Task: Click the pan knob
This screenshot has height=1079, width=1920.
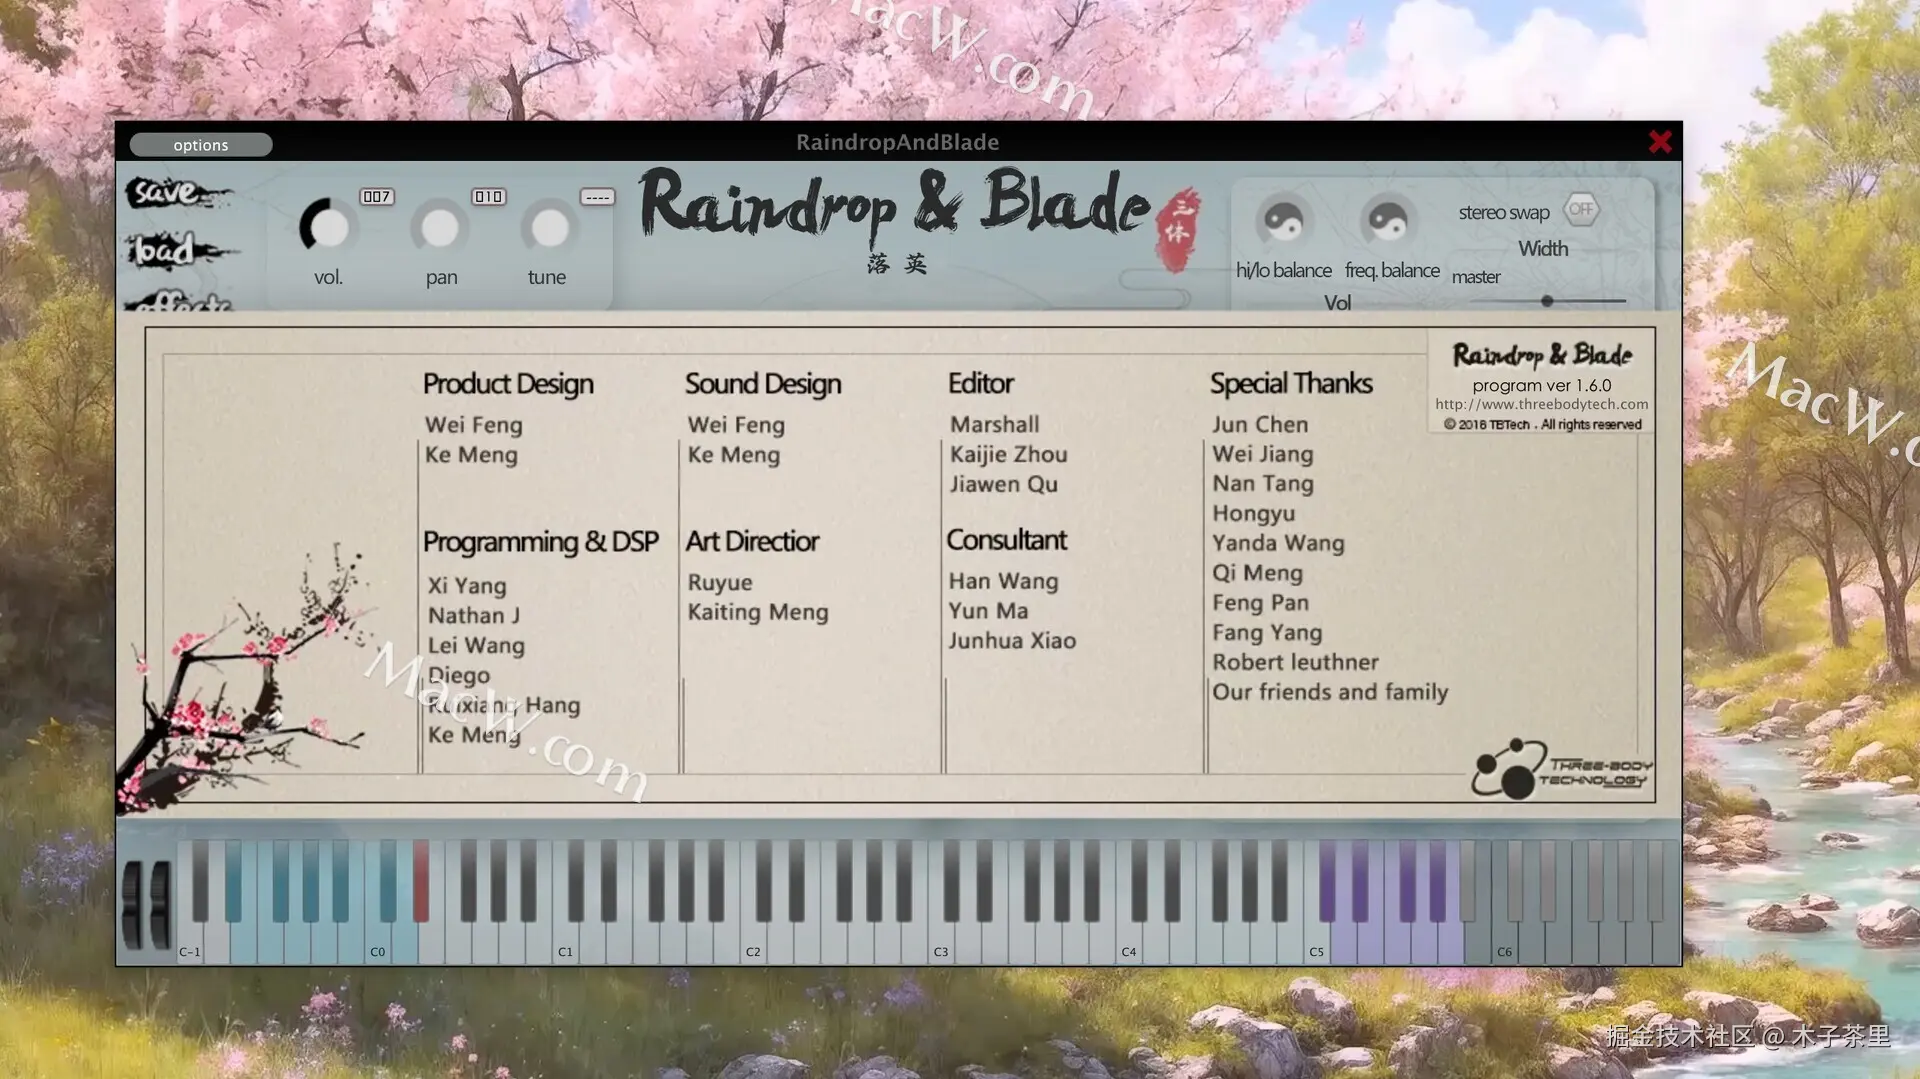Action: pos(439,227)
